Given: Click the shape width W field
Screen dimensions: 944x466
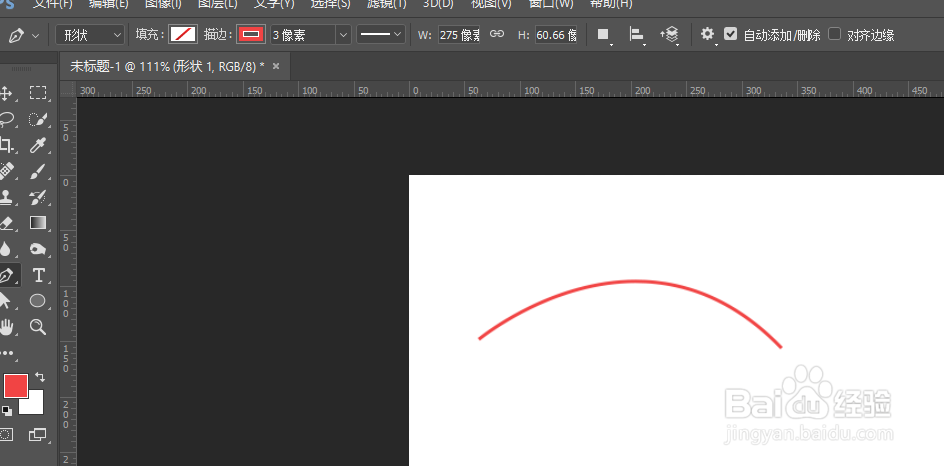Looking at the screenshot, I should (x=459, y=35).
